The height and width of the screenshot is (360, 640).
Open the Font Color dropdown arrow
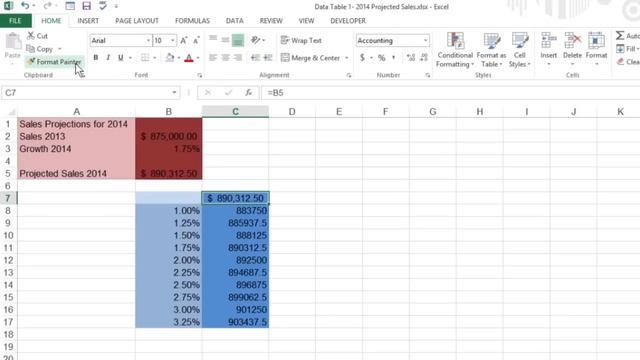tap(198, 58)
